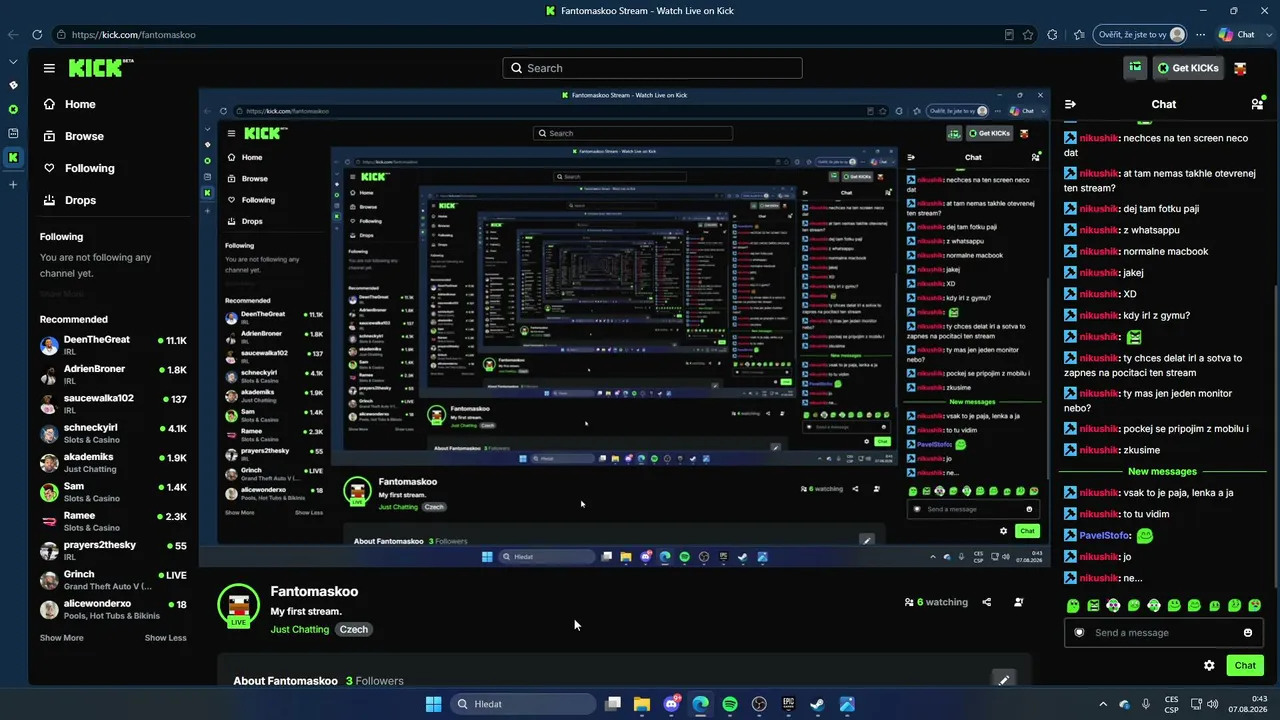The width and height of the screenshot is (1280, 720).
Task: Add the page to favorites with the star
Action: 1028,35
